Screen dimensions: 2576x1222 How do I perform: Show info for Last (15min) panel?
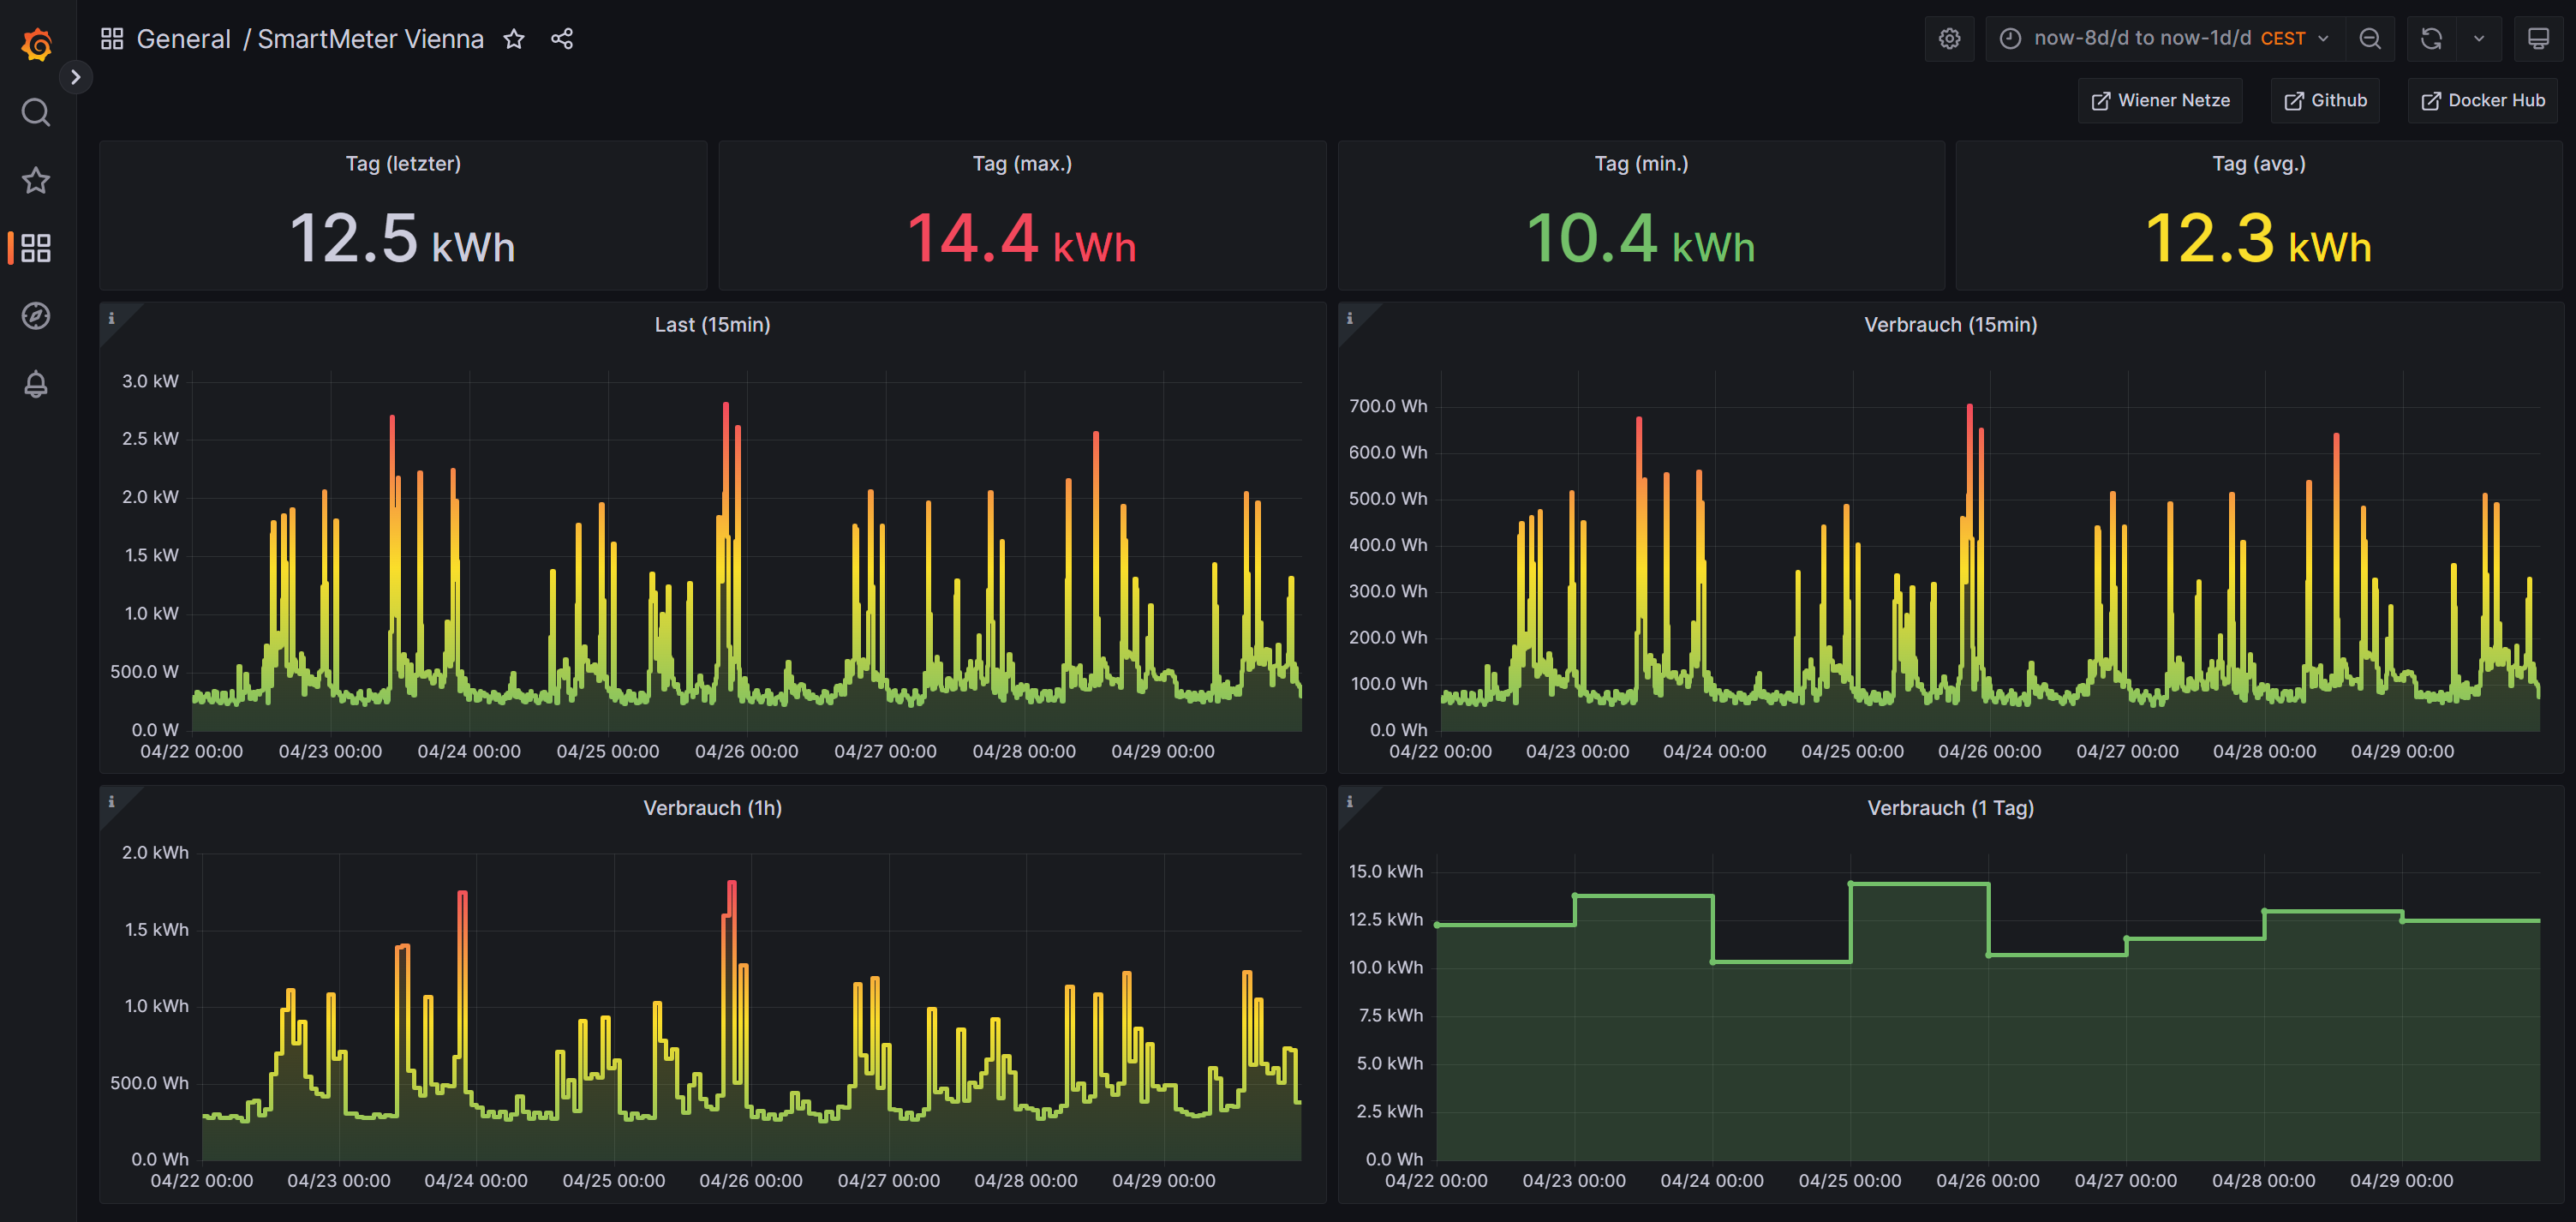(x=112, y=319)
